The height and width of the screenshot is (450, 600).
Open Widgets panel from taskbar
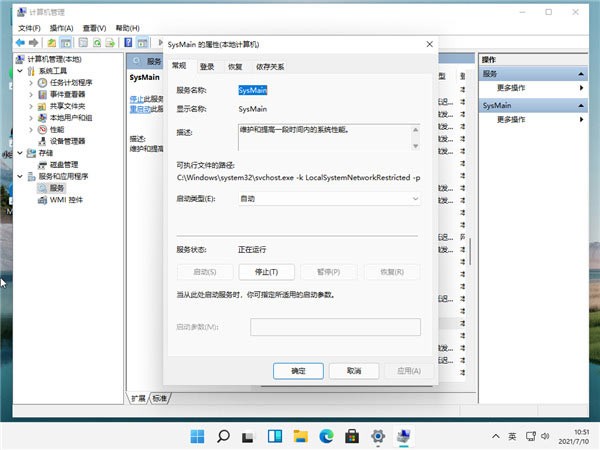275,436
